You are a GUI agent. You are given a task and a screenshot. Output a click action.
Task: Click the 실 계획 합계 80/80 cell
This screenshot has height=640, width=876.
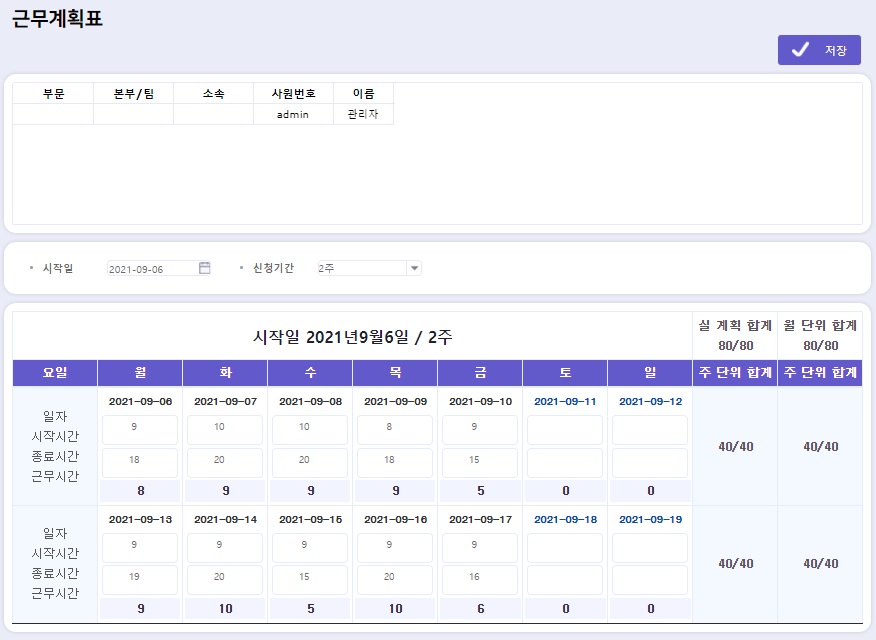tap(735, 336)
